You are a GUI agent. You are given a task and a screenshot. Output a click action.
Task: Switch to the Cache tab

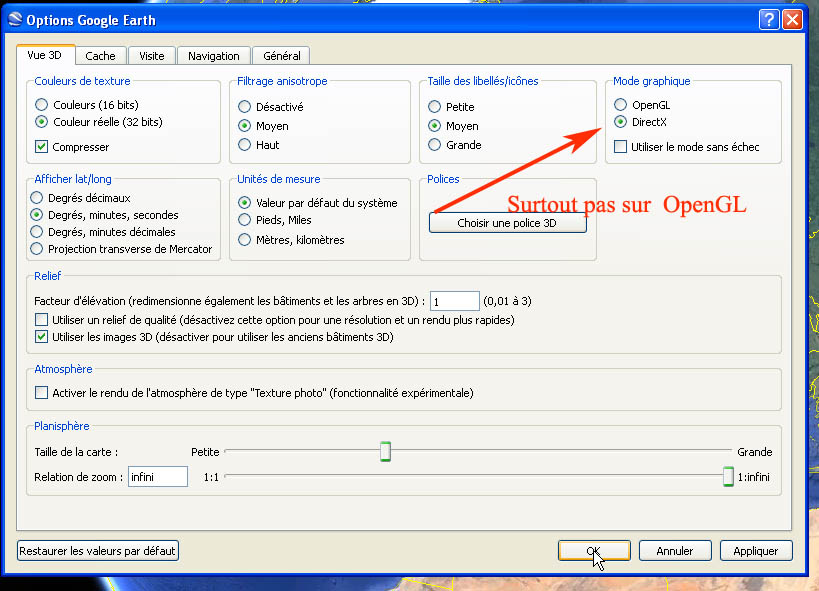(x=100, y=56)
